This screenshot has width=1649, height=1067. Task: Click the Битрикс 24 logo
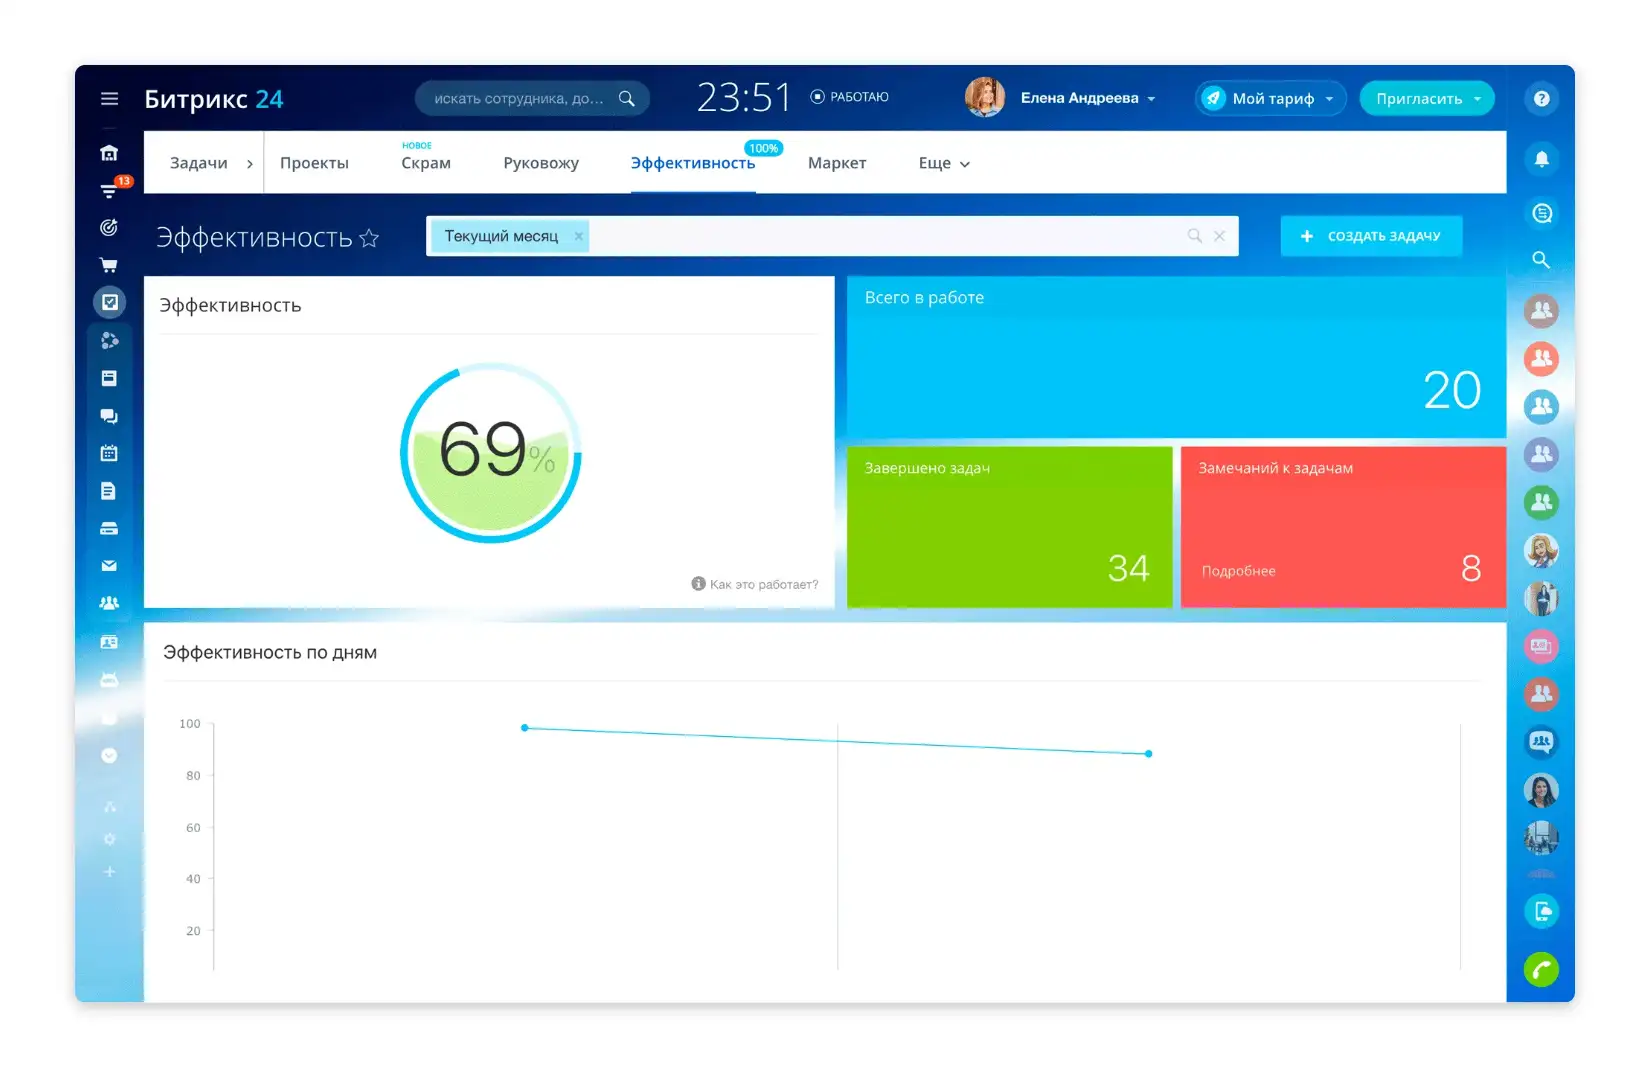pyautogui.click(x=214, y=99)
